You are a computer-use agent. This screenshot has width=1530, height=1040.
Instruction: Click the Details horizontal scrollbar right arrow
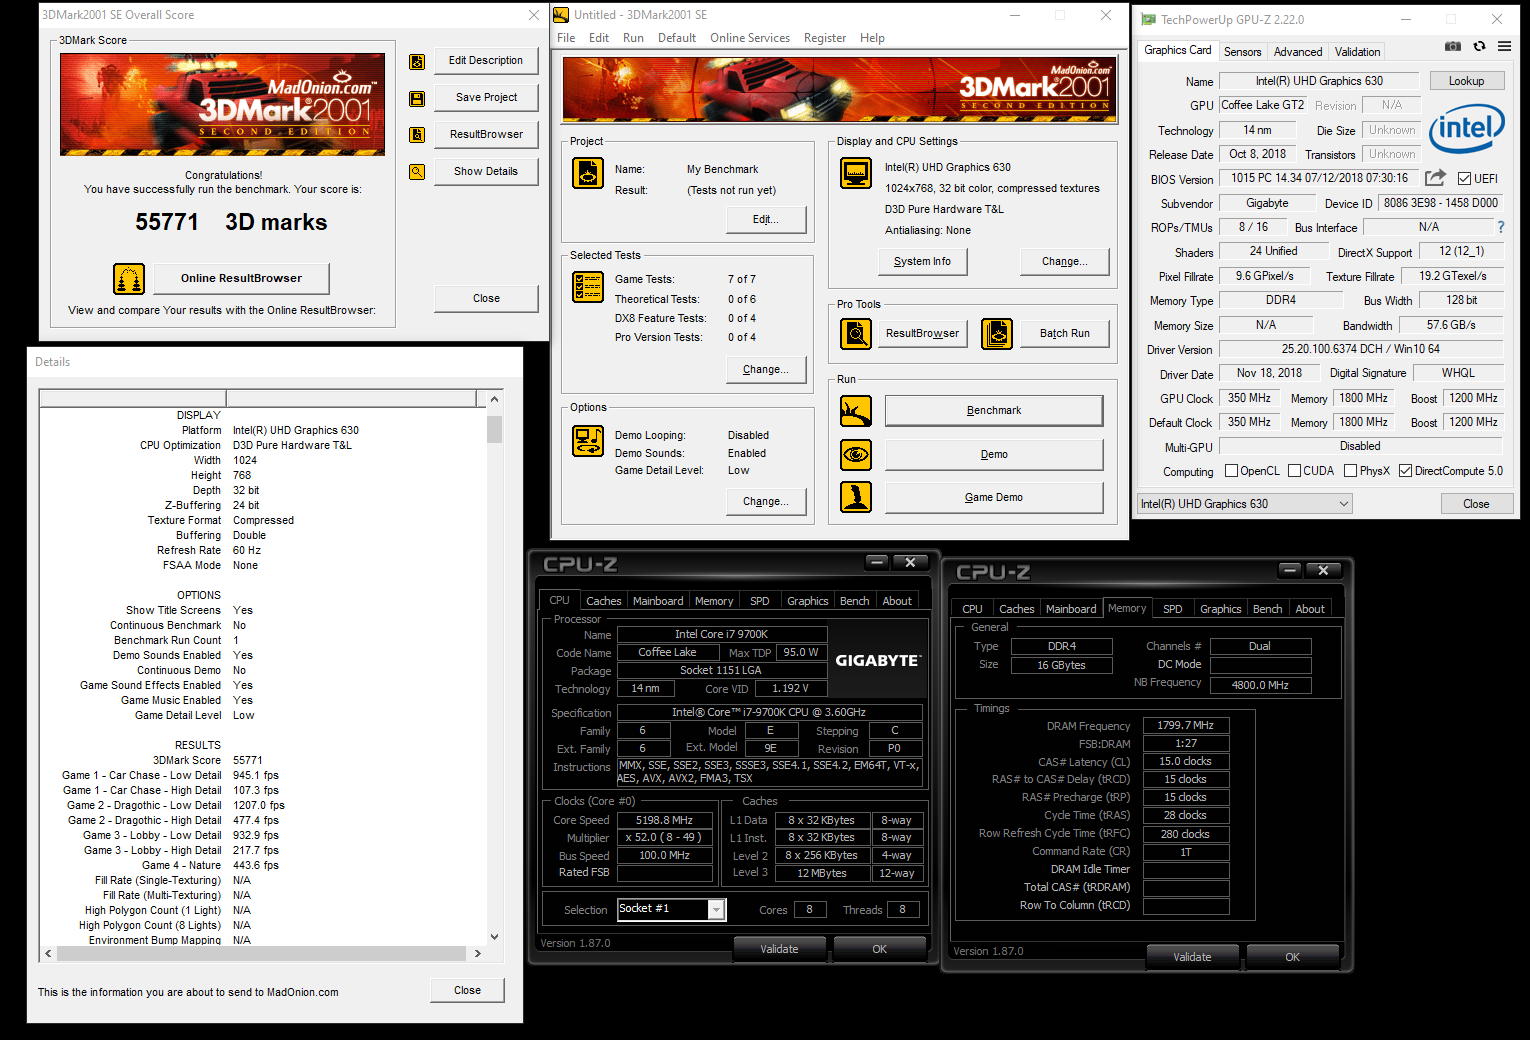click(478, 954)
